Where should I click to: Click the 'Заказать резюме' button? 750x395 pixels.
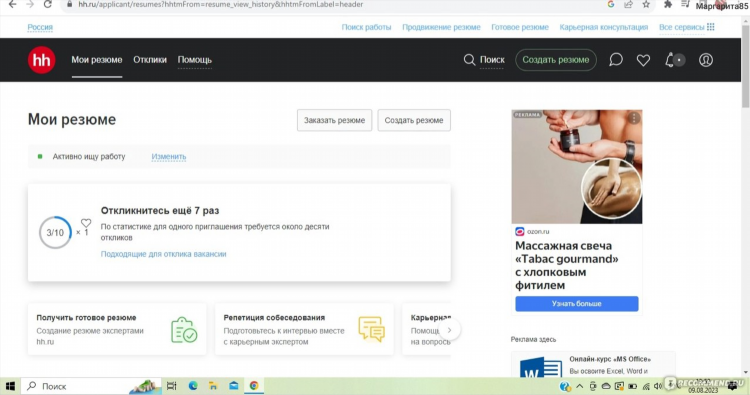click(x=334, y=120)
